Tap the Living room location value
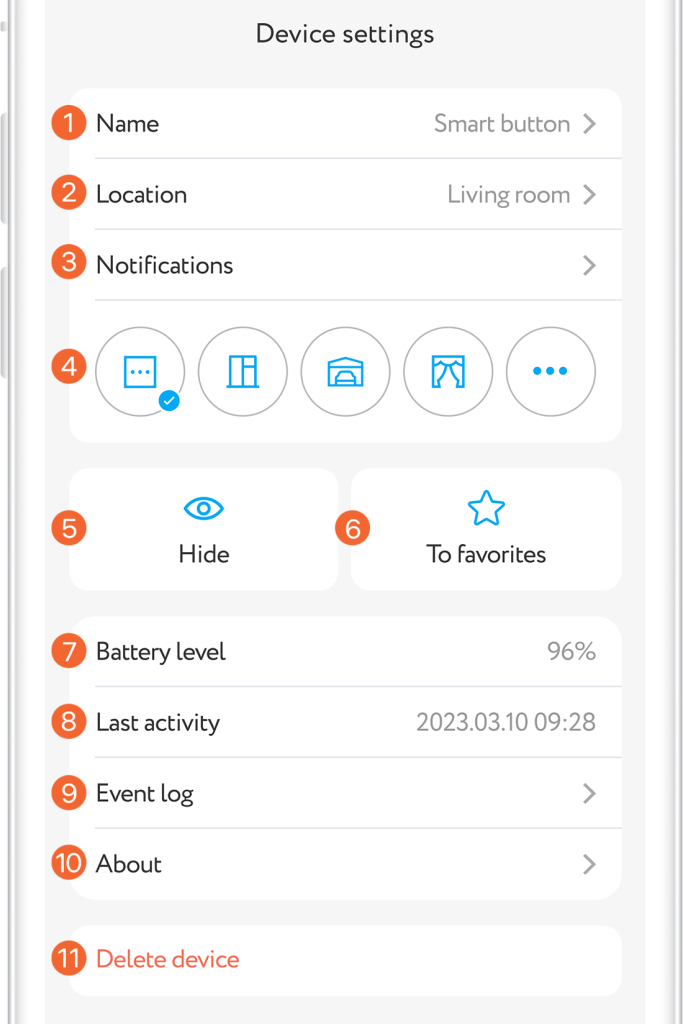Image resolution: width=683 pixels, height=1024 pixels. pyautogui.click(x=508, y=195)
